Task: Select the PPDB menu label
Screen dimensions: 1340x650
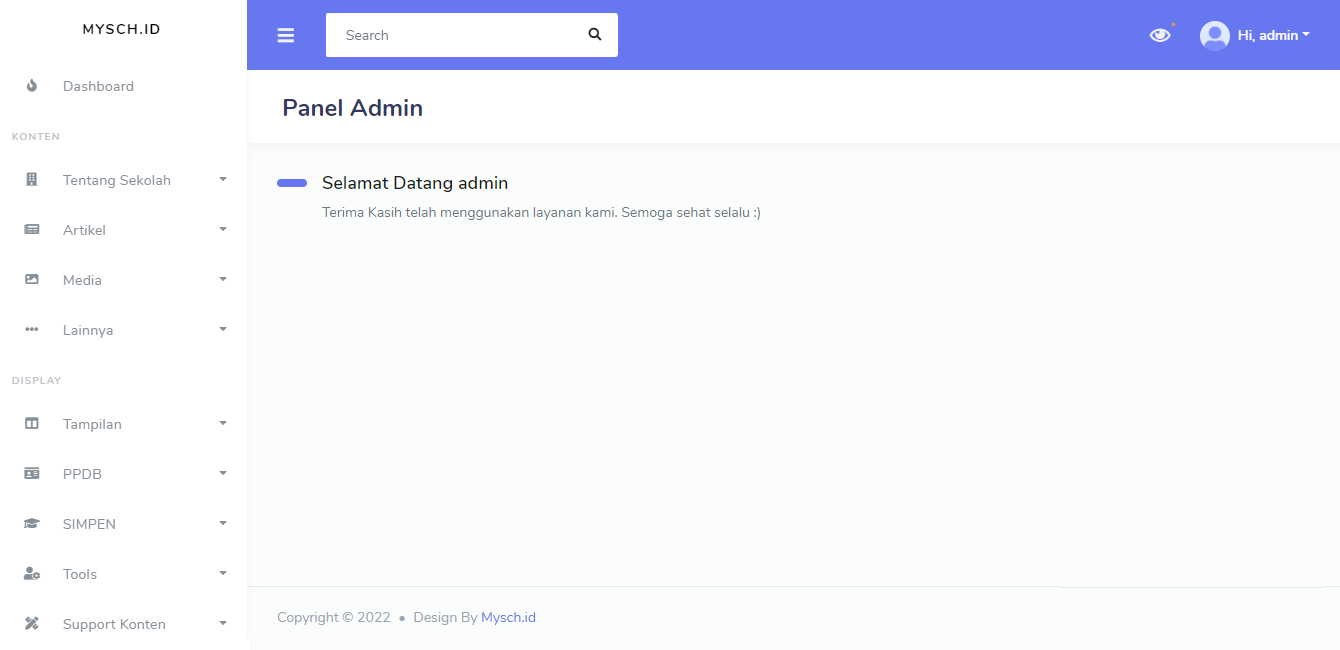Action: coord(82,474)
